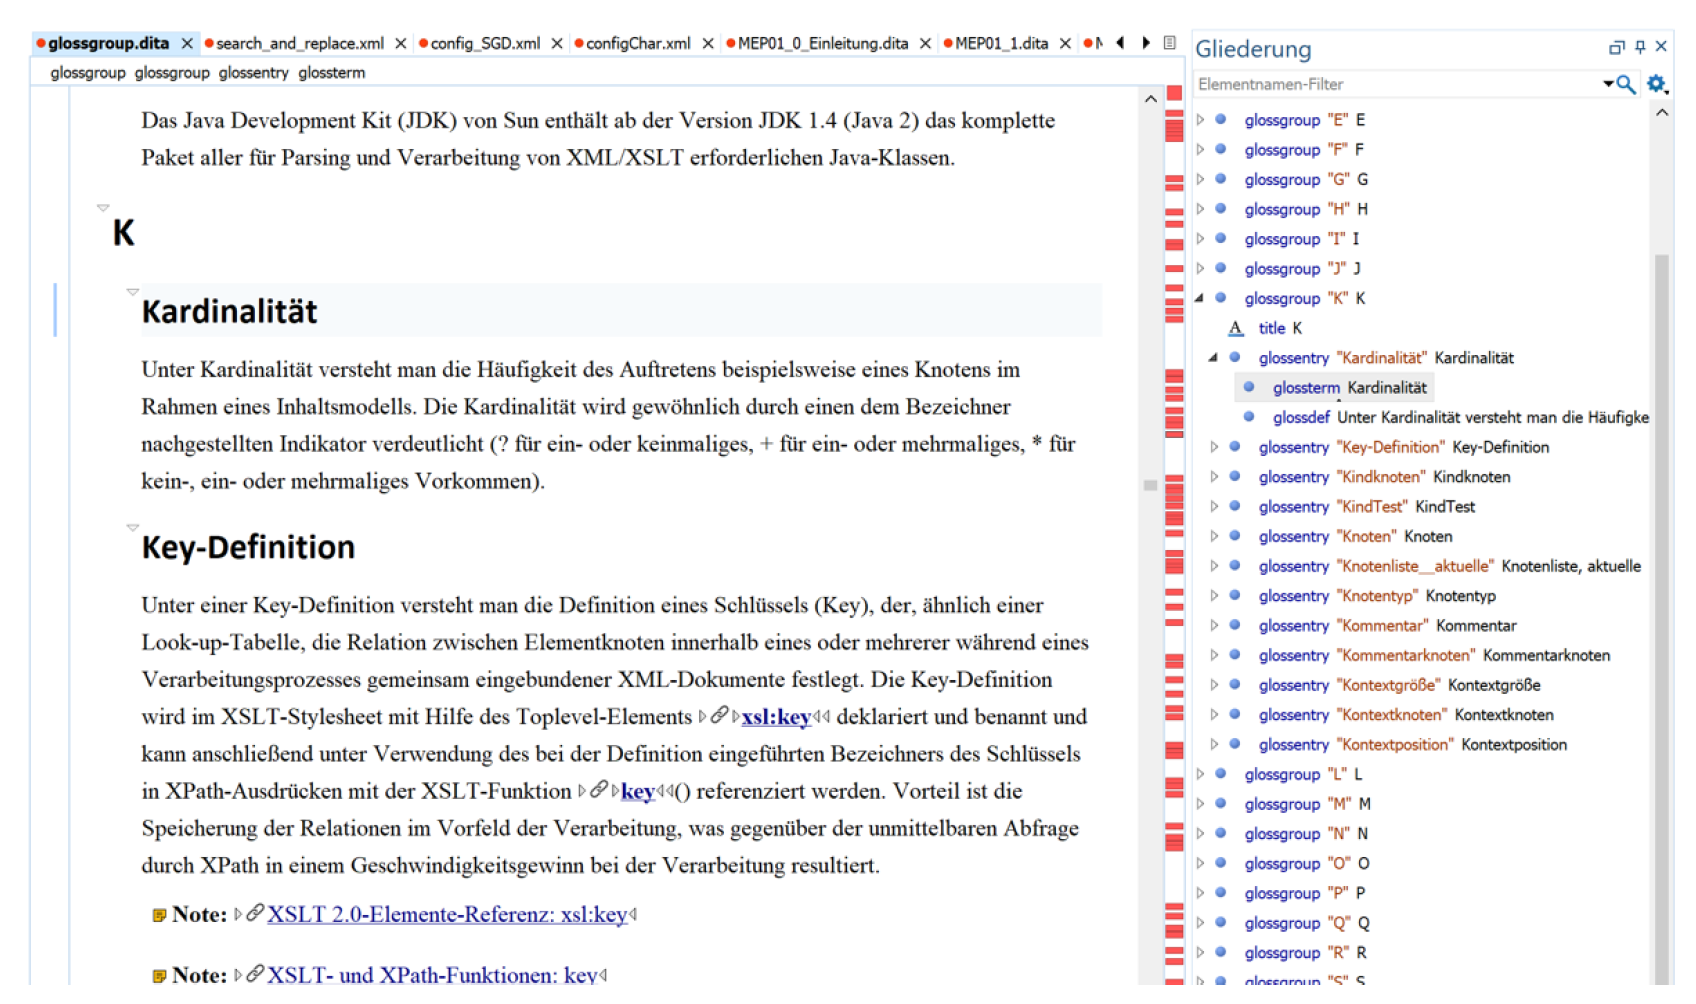Click the glossterm breadcrumb
Screen dimensions: 1696x1004
331,72
